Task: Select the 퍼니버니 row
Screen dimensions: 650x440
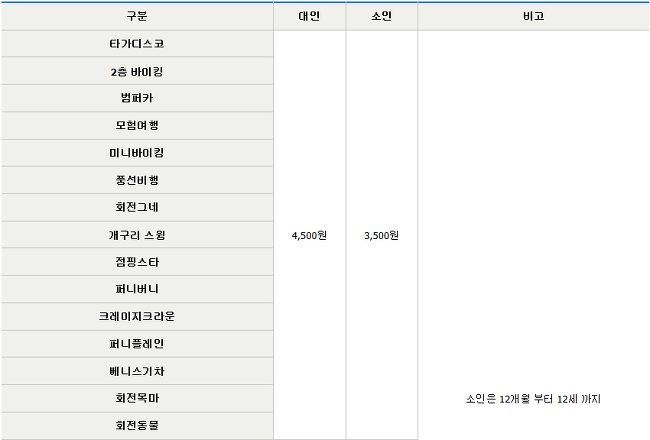Action: 137,289
